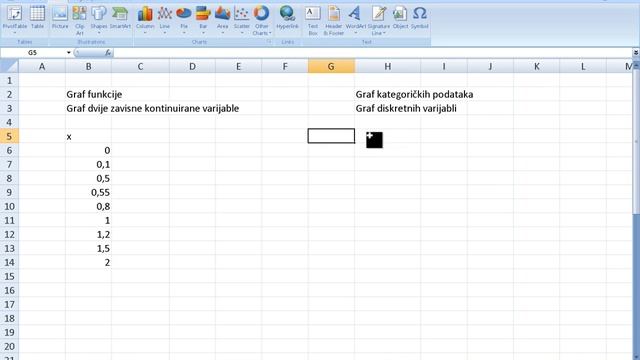
Task: Select cell B5 containing x
Action: coord(88,136)
